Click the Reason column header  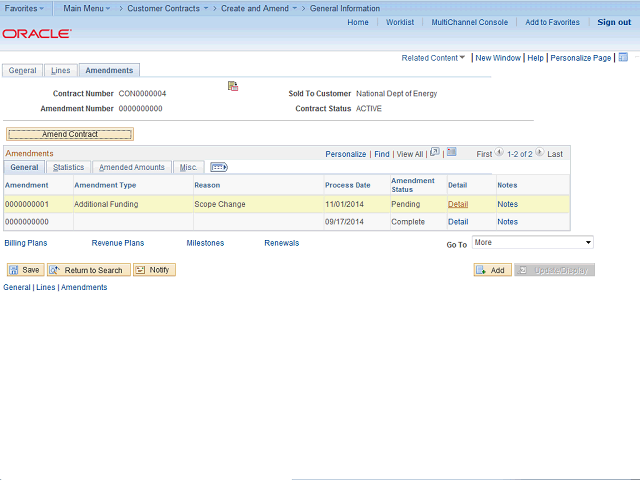(x=207, y=185)
